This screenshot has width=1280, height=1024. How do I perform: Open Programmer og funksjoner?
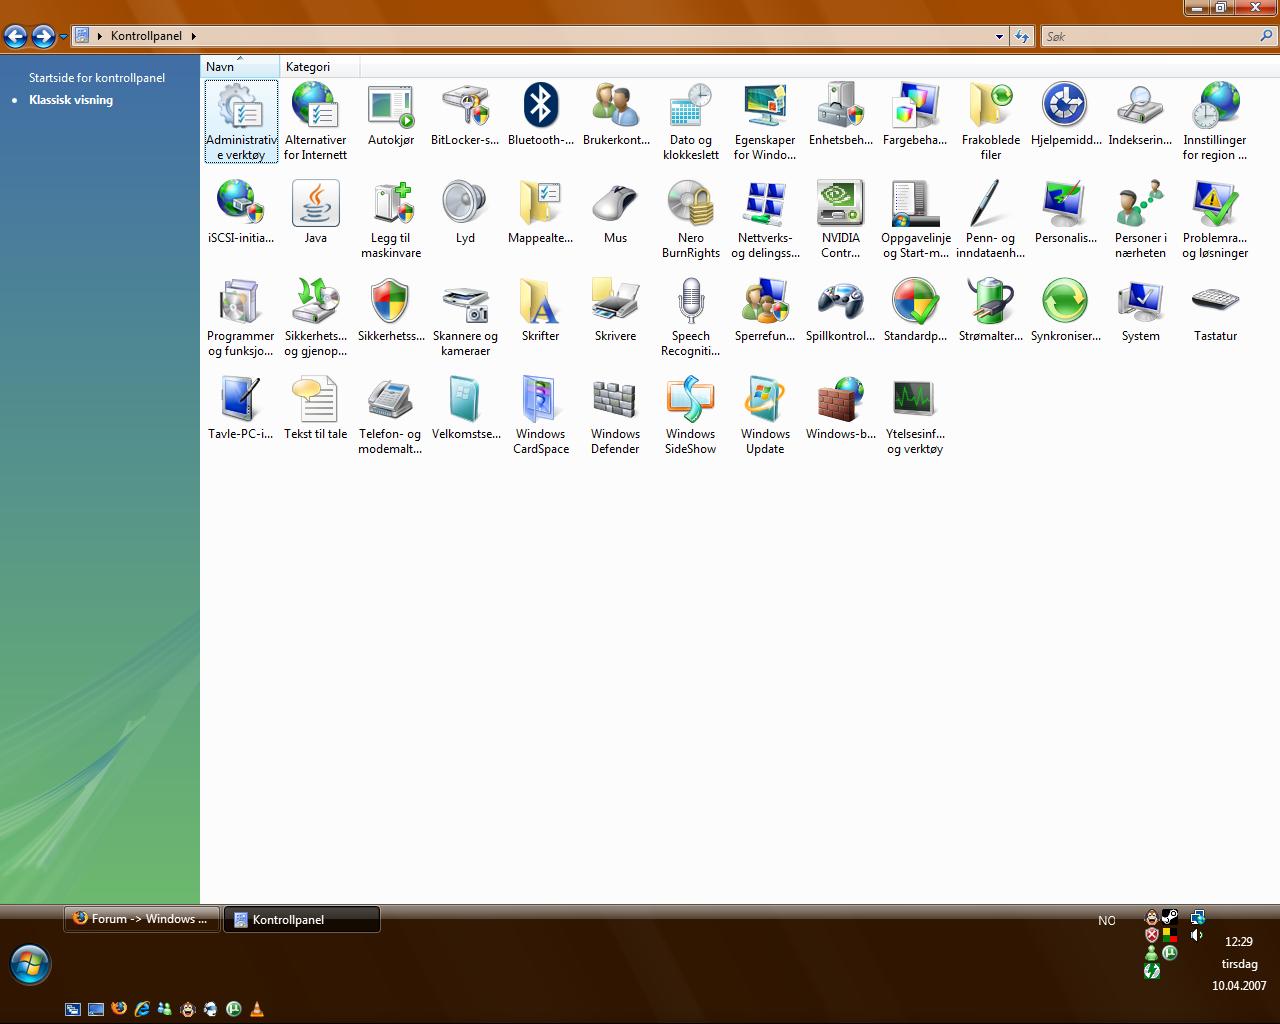(241, 317)
